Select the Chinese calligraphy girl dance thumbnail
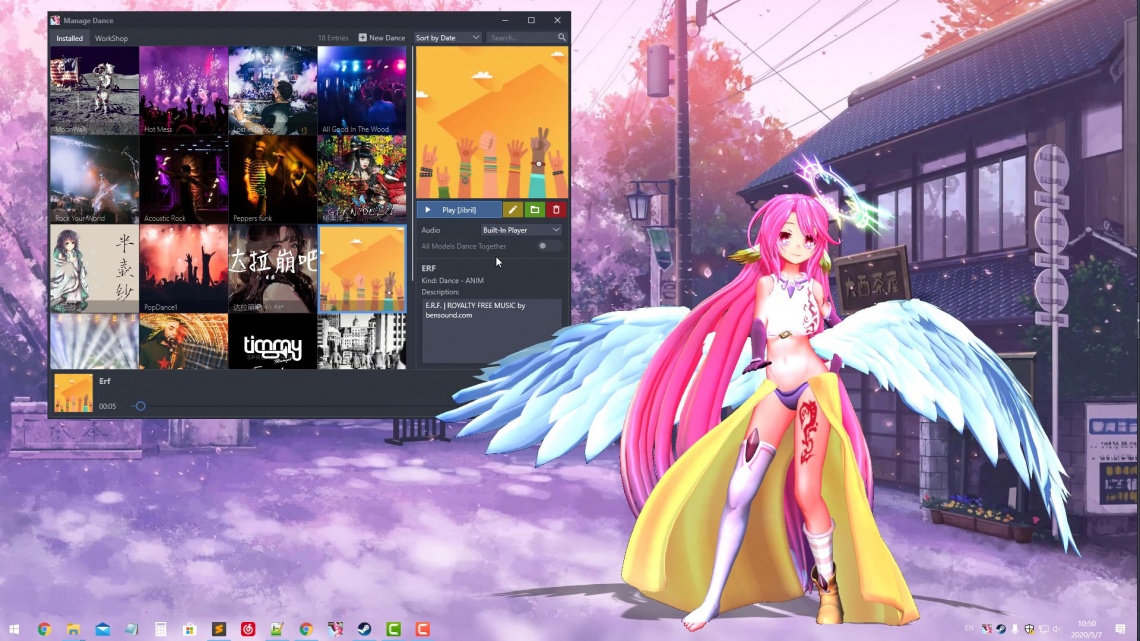Image resolution: width=1140 pixels, height=641 pixels. (x=95, y=268)
